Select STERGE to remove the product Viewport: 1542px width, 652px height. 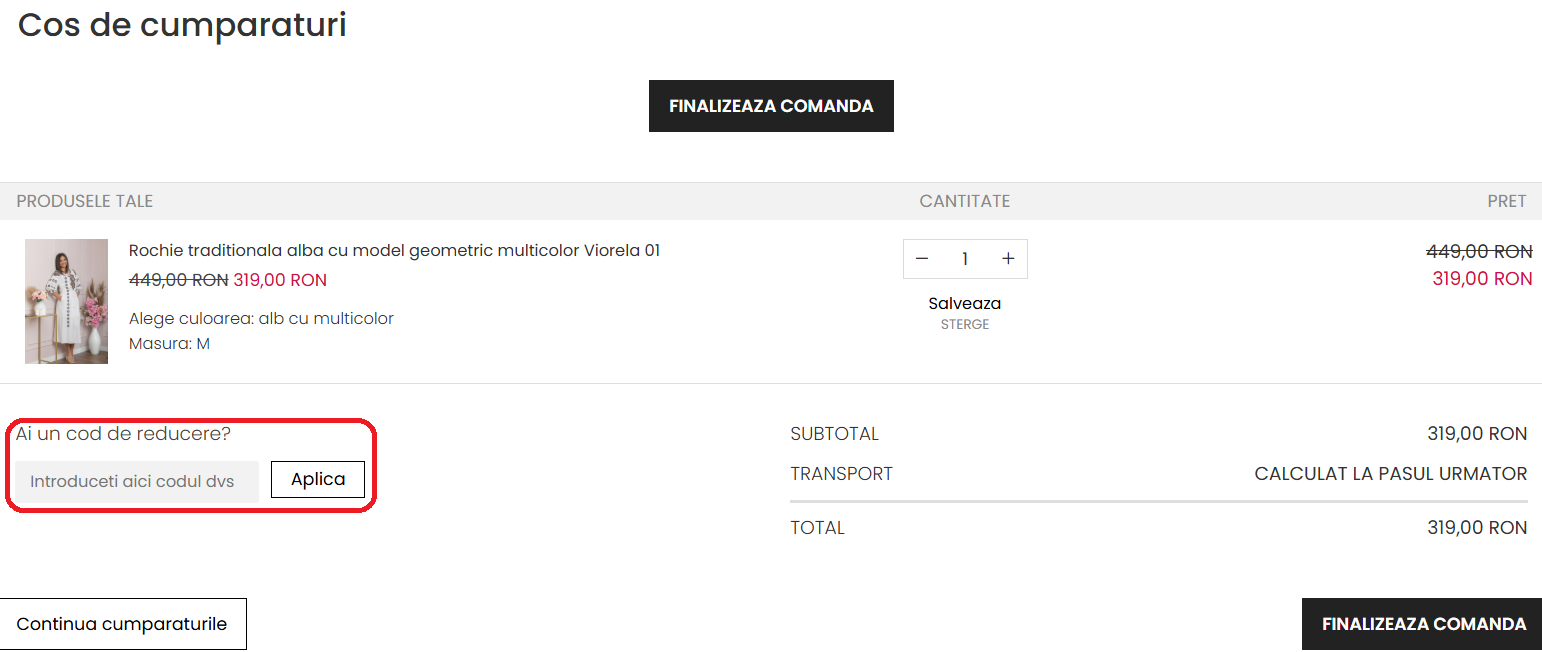pos(964,323)
